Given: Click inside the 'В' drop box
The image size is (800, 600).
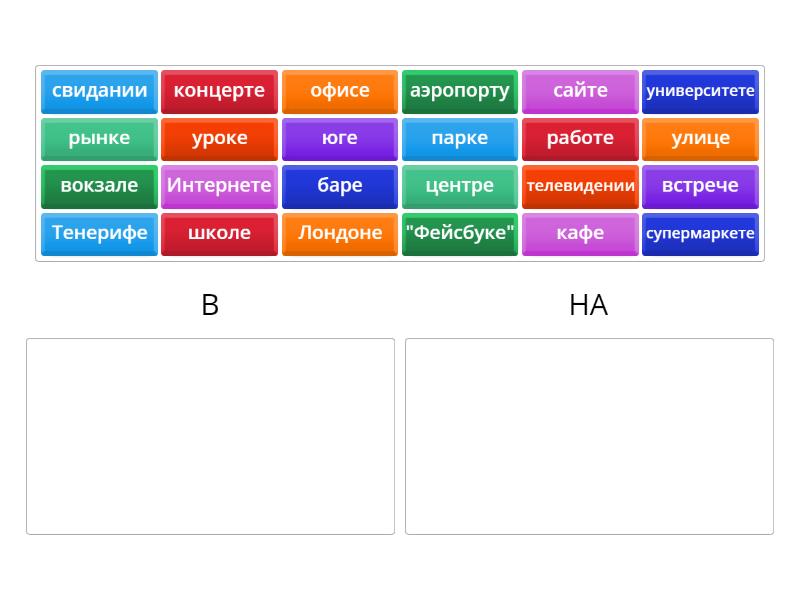Looking at the screenshot, I should 210,436.
